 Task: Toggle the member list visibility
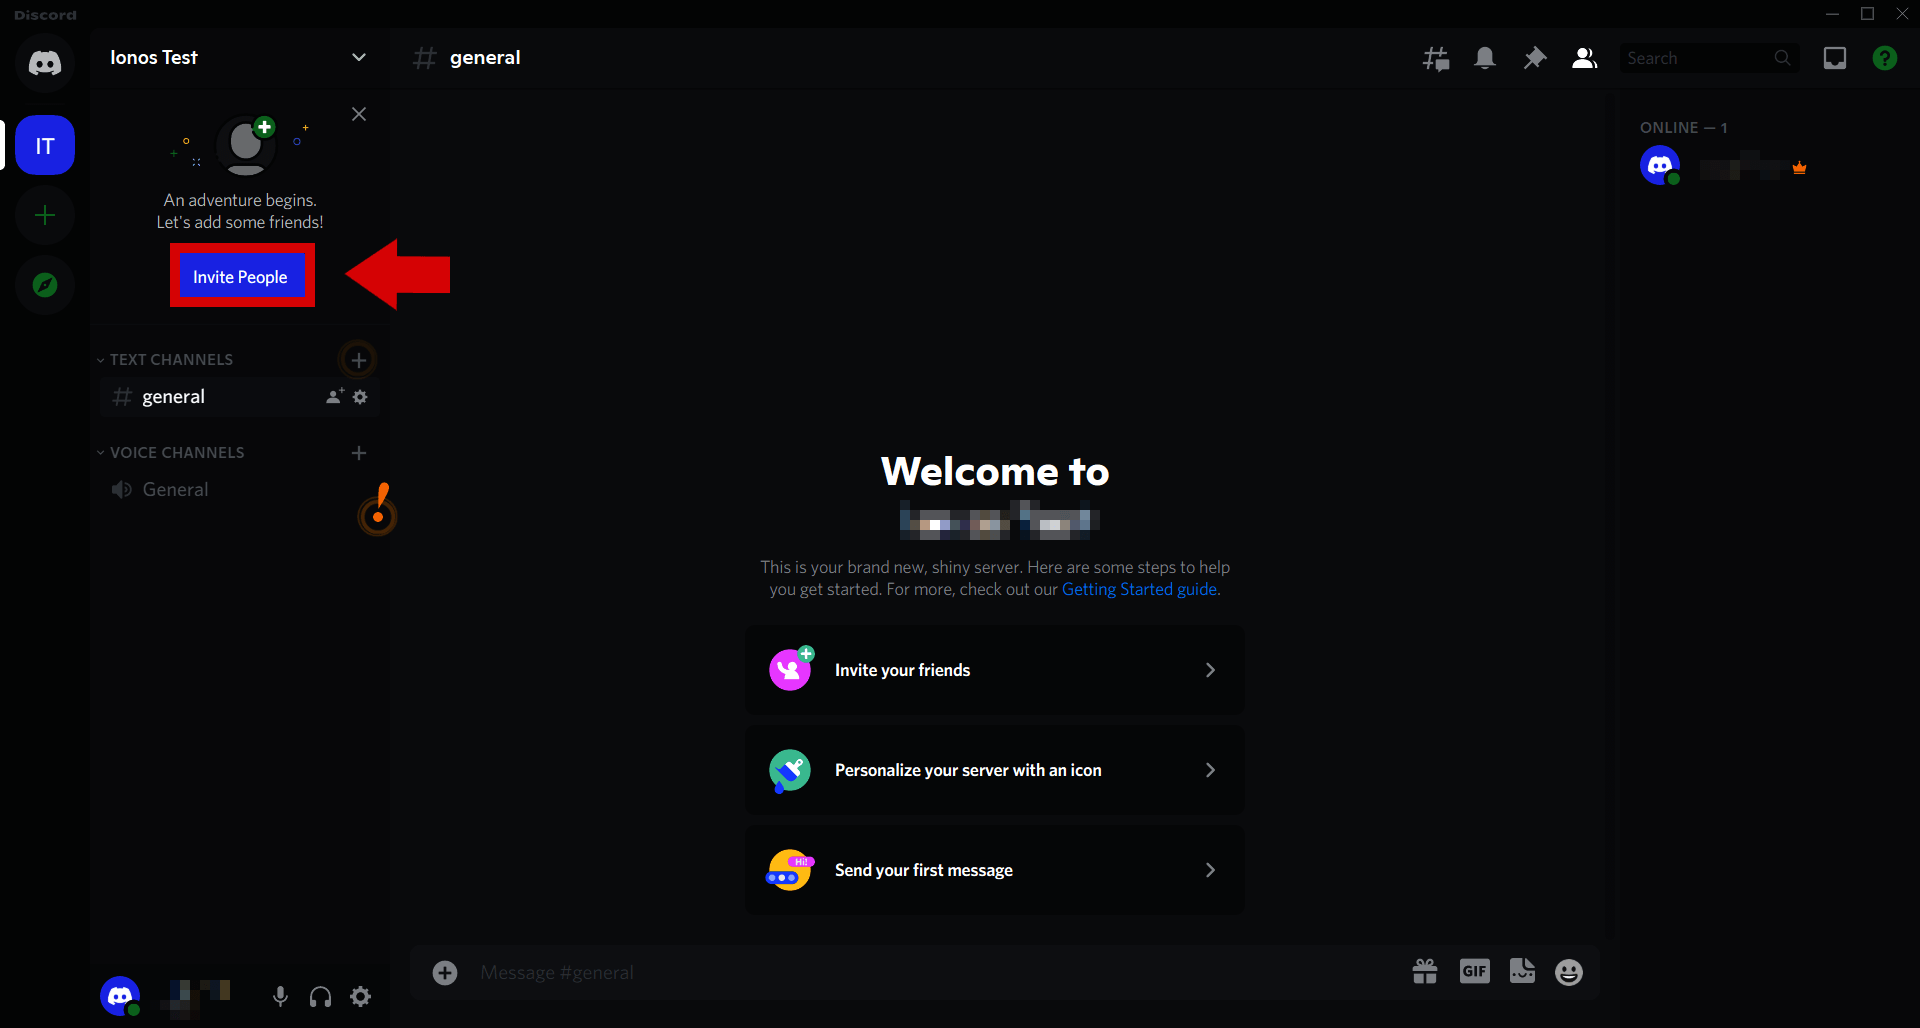pos(1583,57)
